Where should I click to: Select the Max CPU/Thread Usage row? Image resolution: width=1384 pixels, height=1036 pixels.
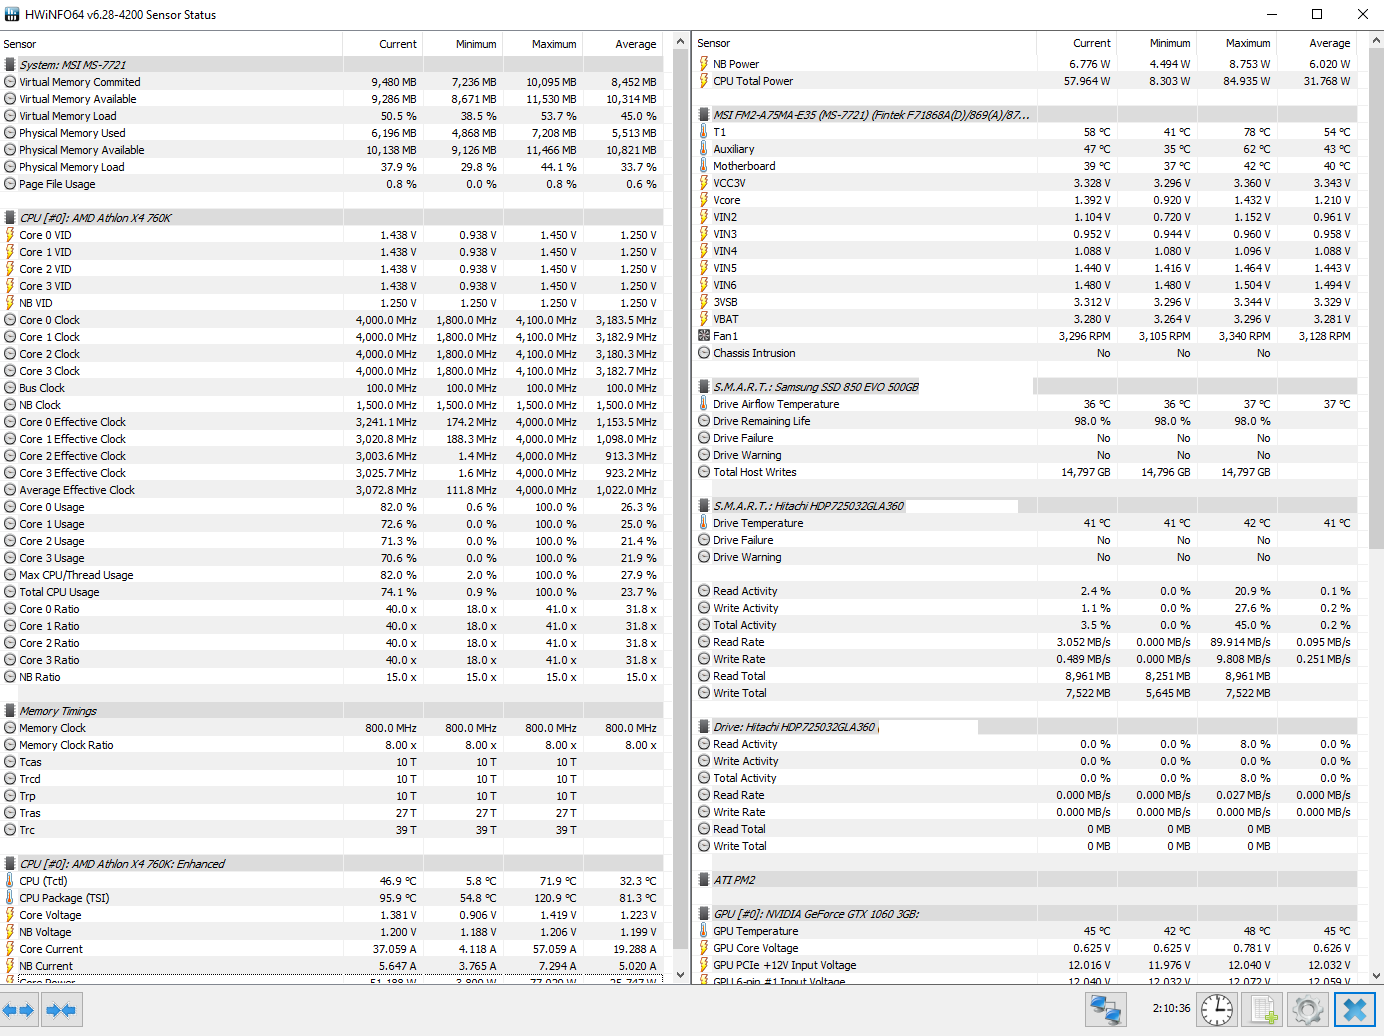click(331, 575)
